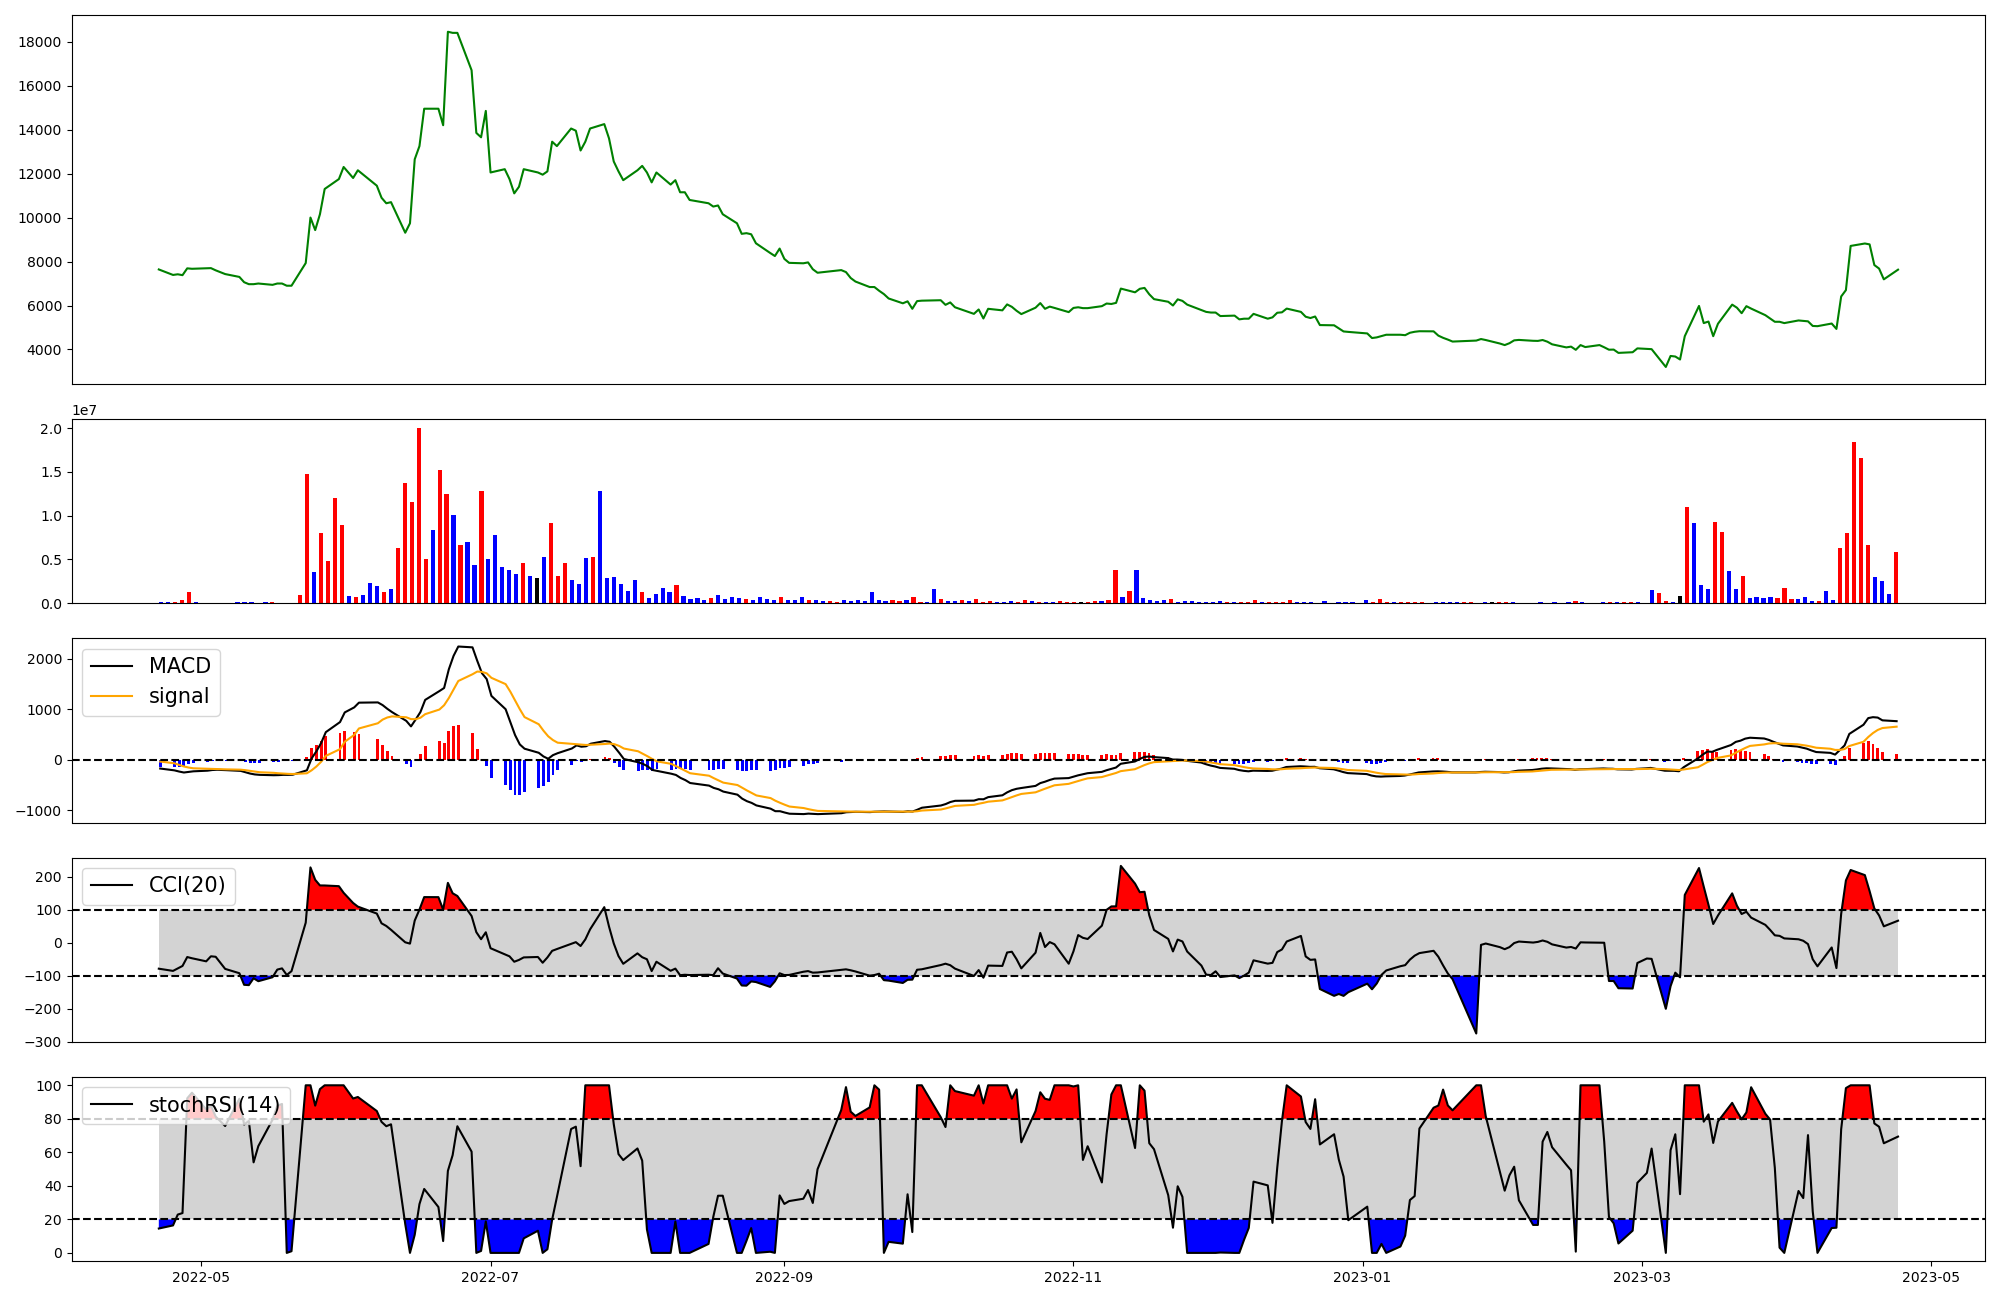This screenshot has height=1300, width=2000.
Task: Click the CCI line's lowest trough below -200
Action: (1476, 1032)
